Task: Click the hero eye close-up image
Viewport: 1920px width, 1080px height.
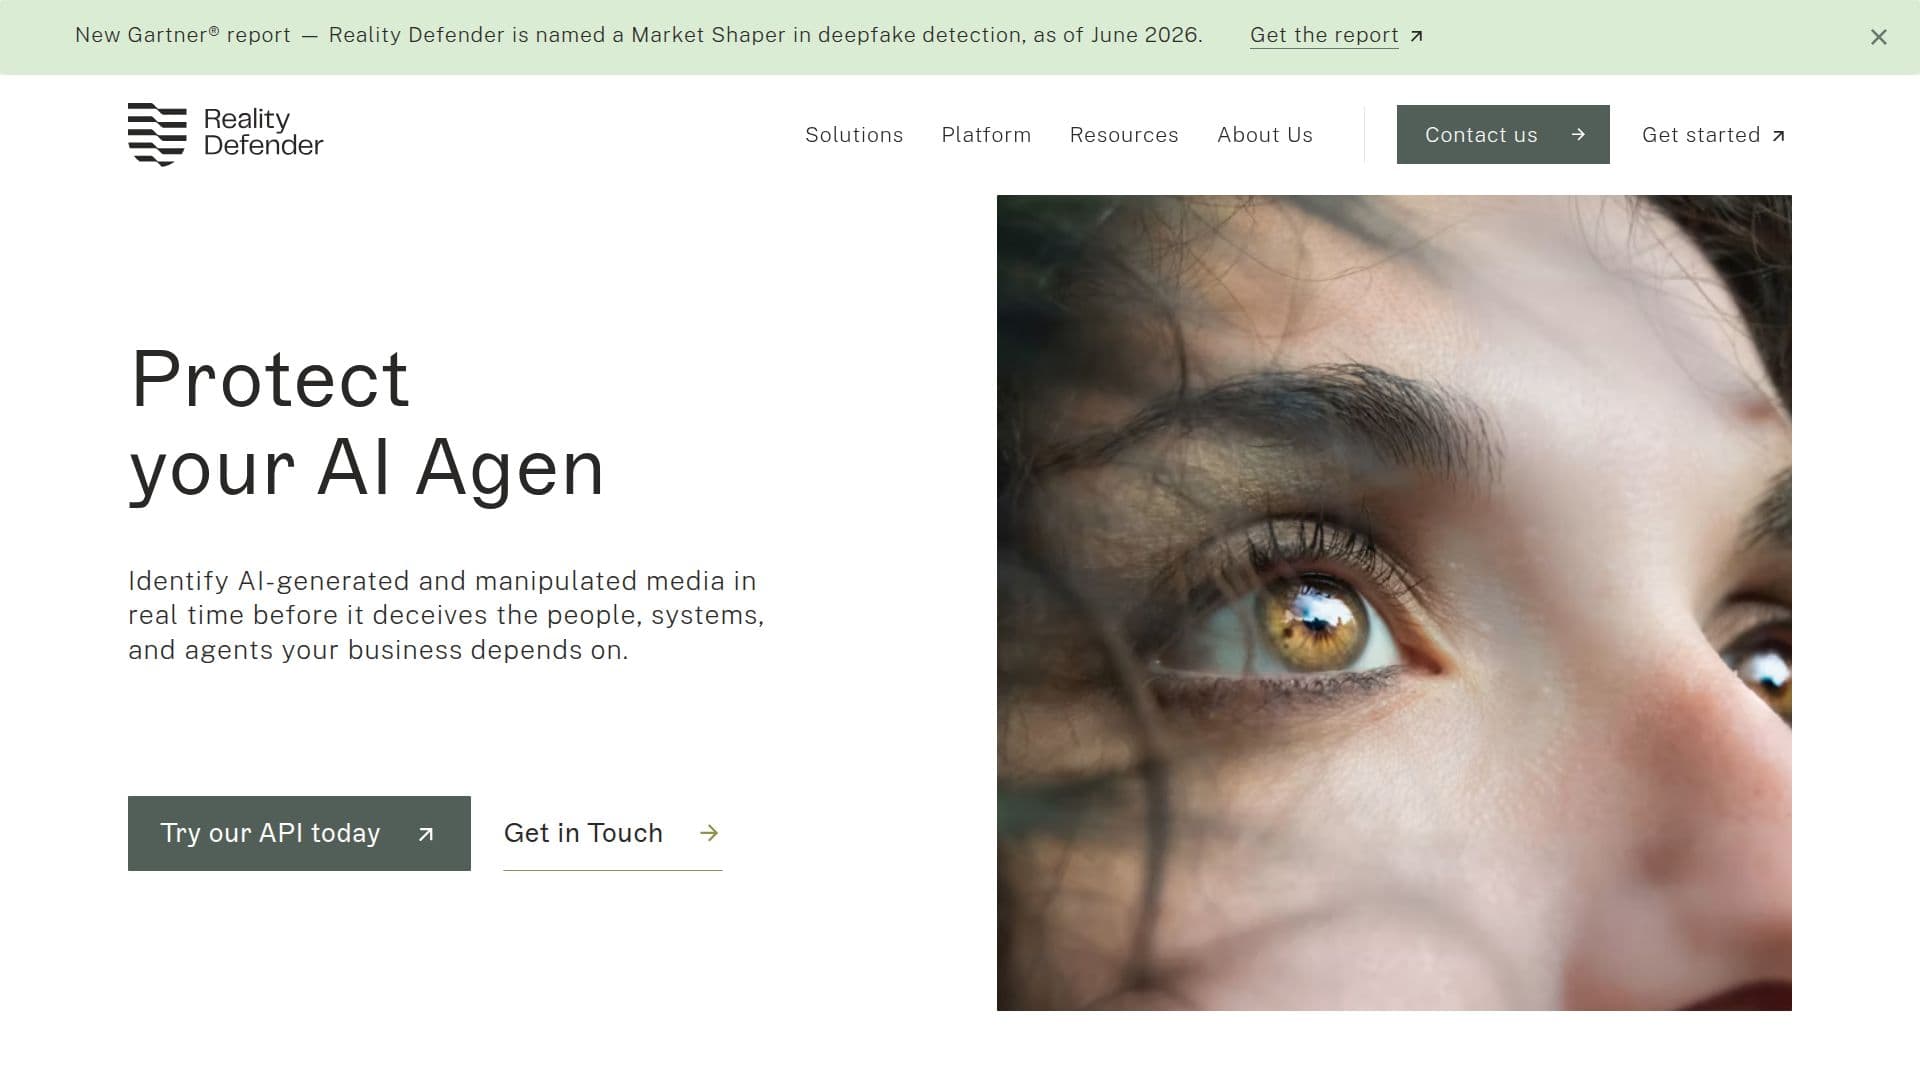Action: pos(1394,602)
